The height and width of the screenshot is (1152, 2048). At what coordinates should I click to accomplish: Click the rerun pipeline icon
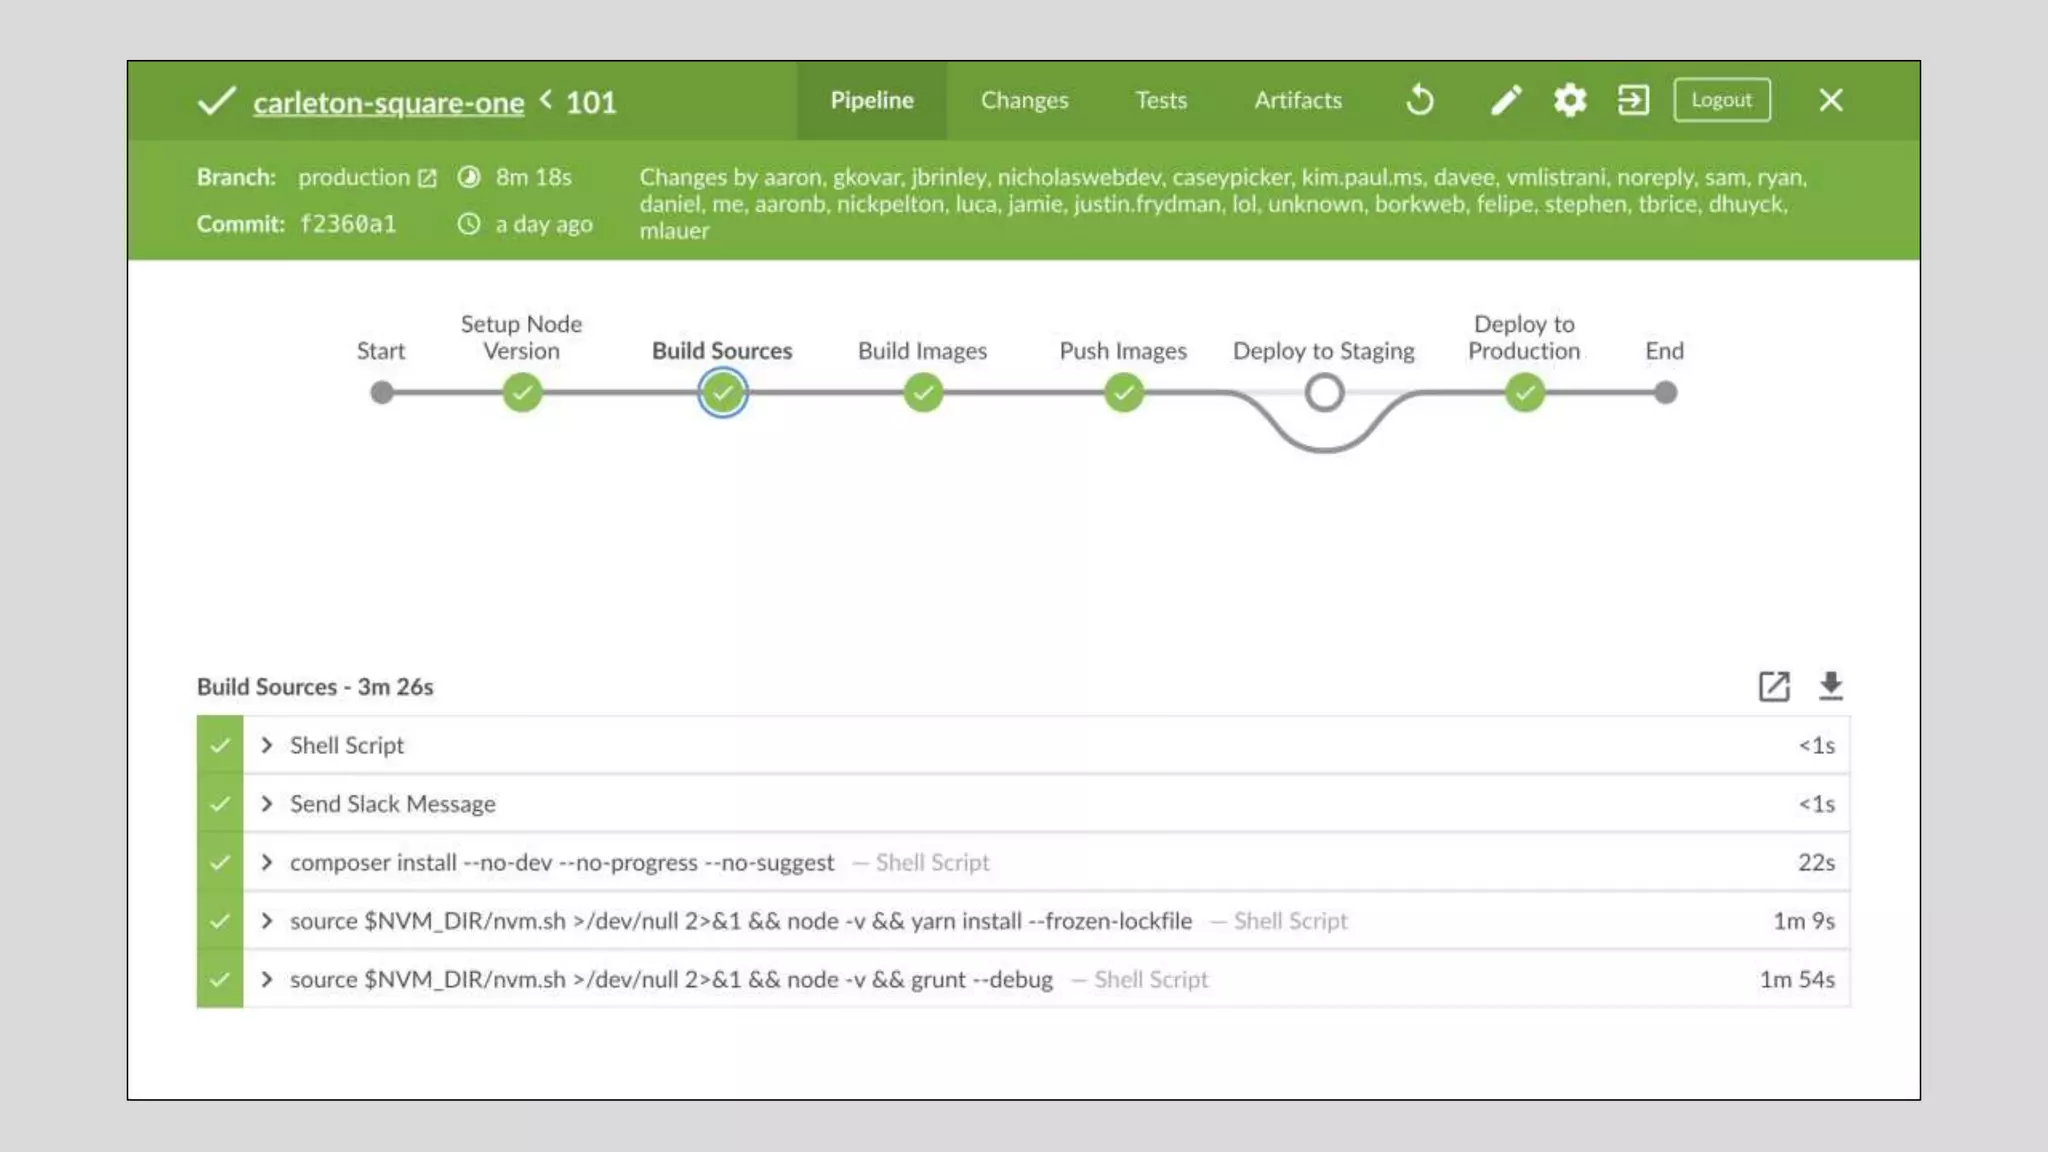(x=1420, y=100)
